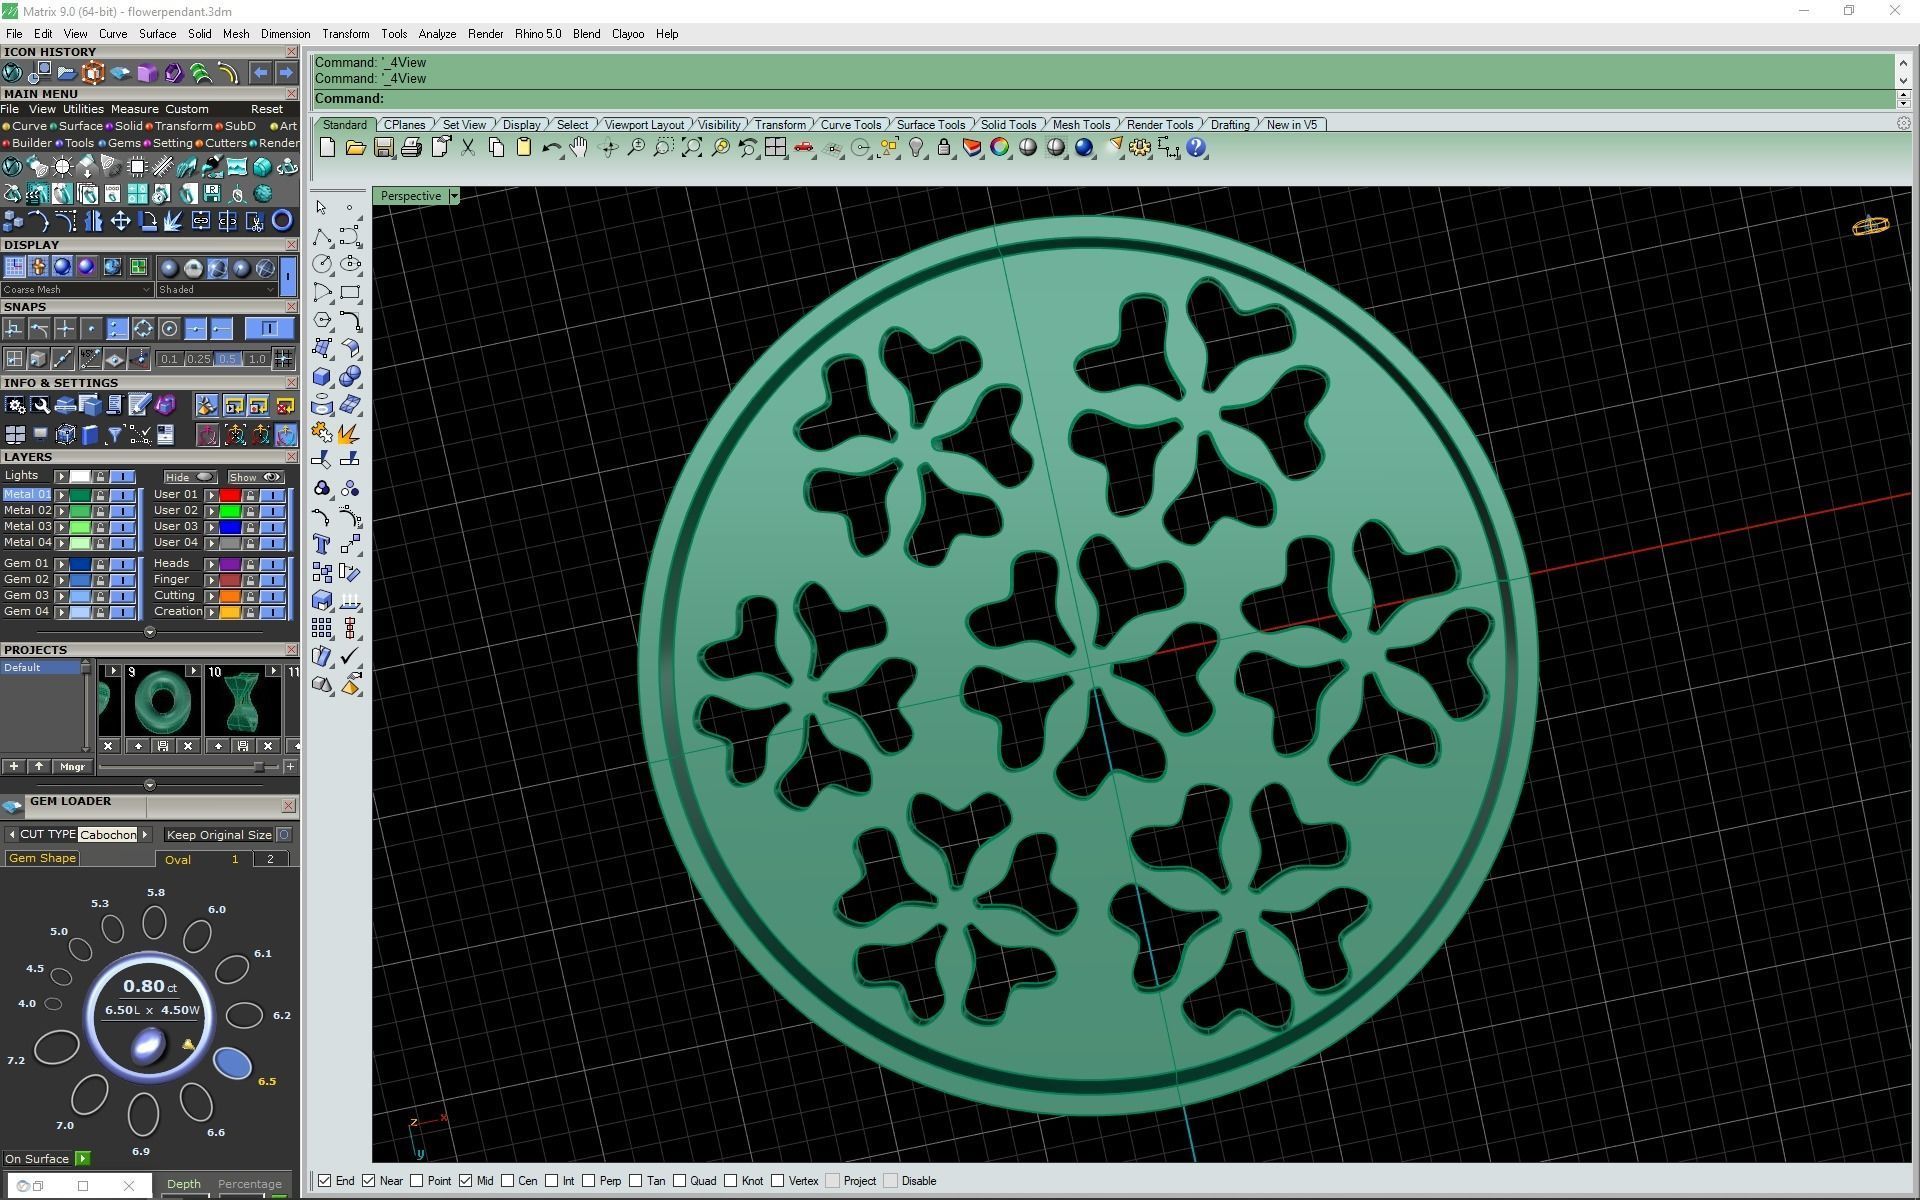Click the Gem Loader diamond icon

(12, 805)
